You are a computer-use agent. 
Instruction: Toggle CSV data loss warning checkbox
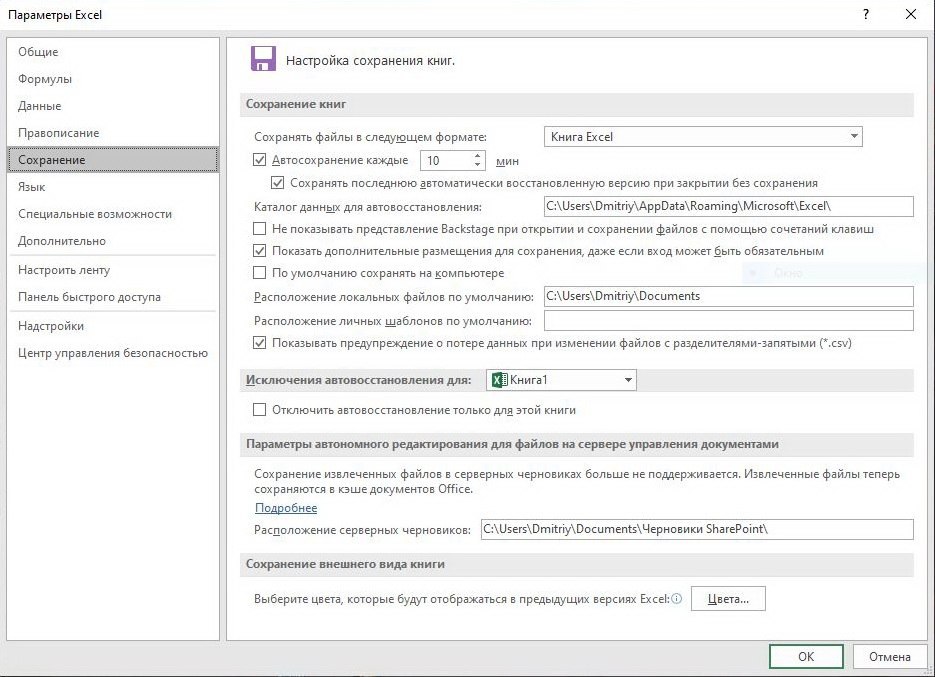[259, 343]
